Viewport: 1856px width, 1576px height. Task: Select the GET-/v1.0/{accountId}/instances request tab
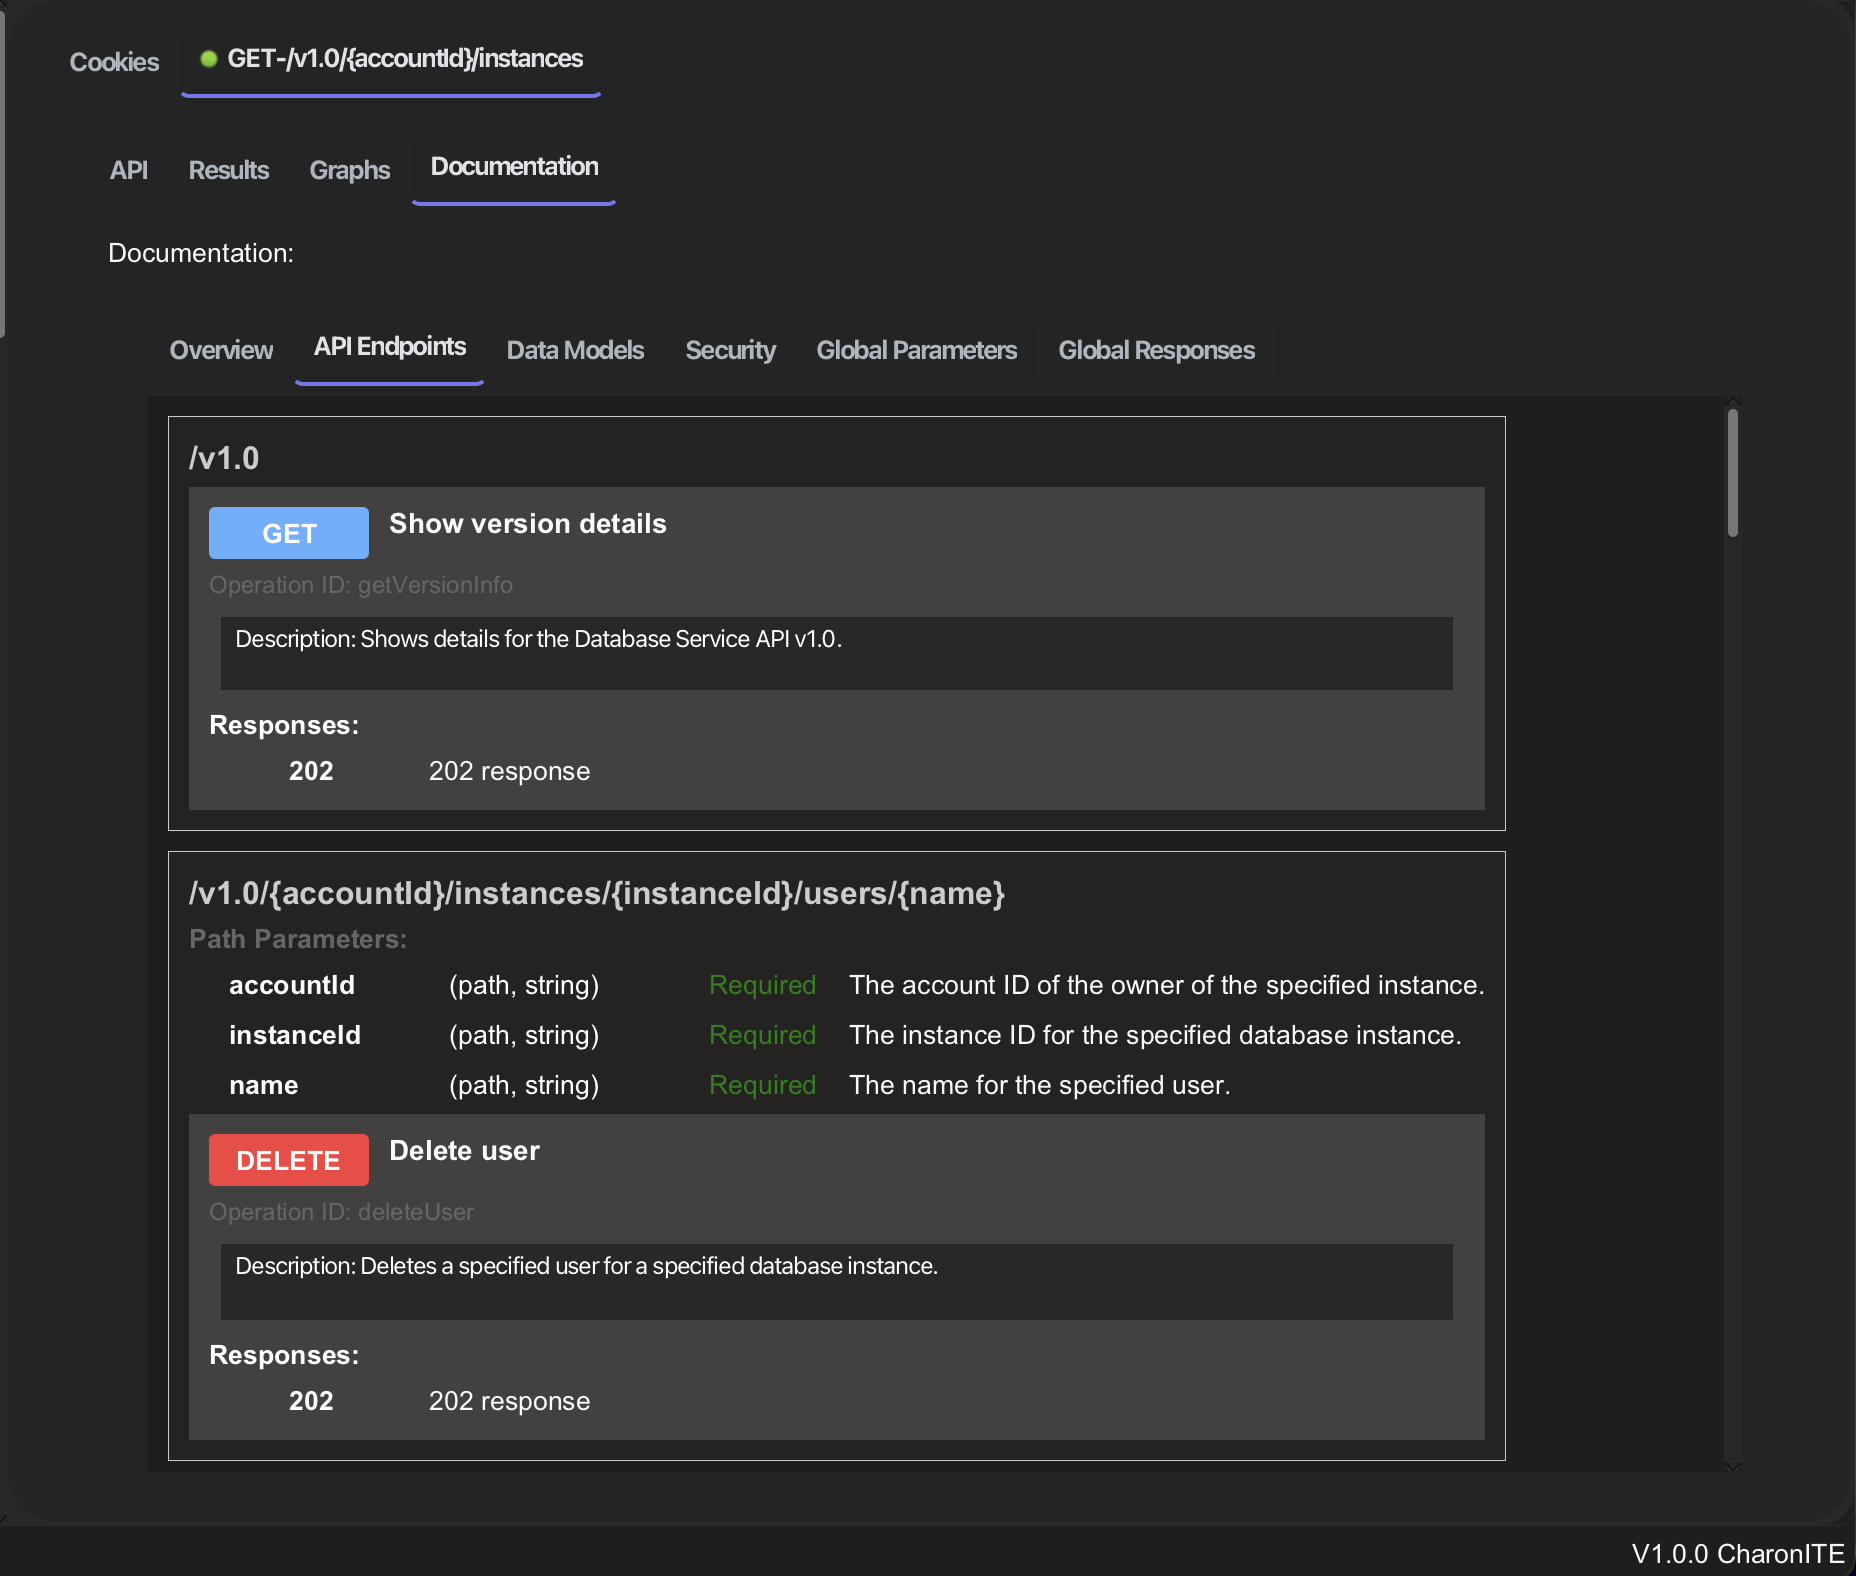coord(404,59)
